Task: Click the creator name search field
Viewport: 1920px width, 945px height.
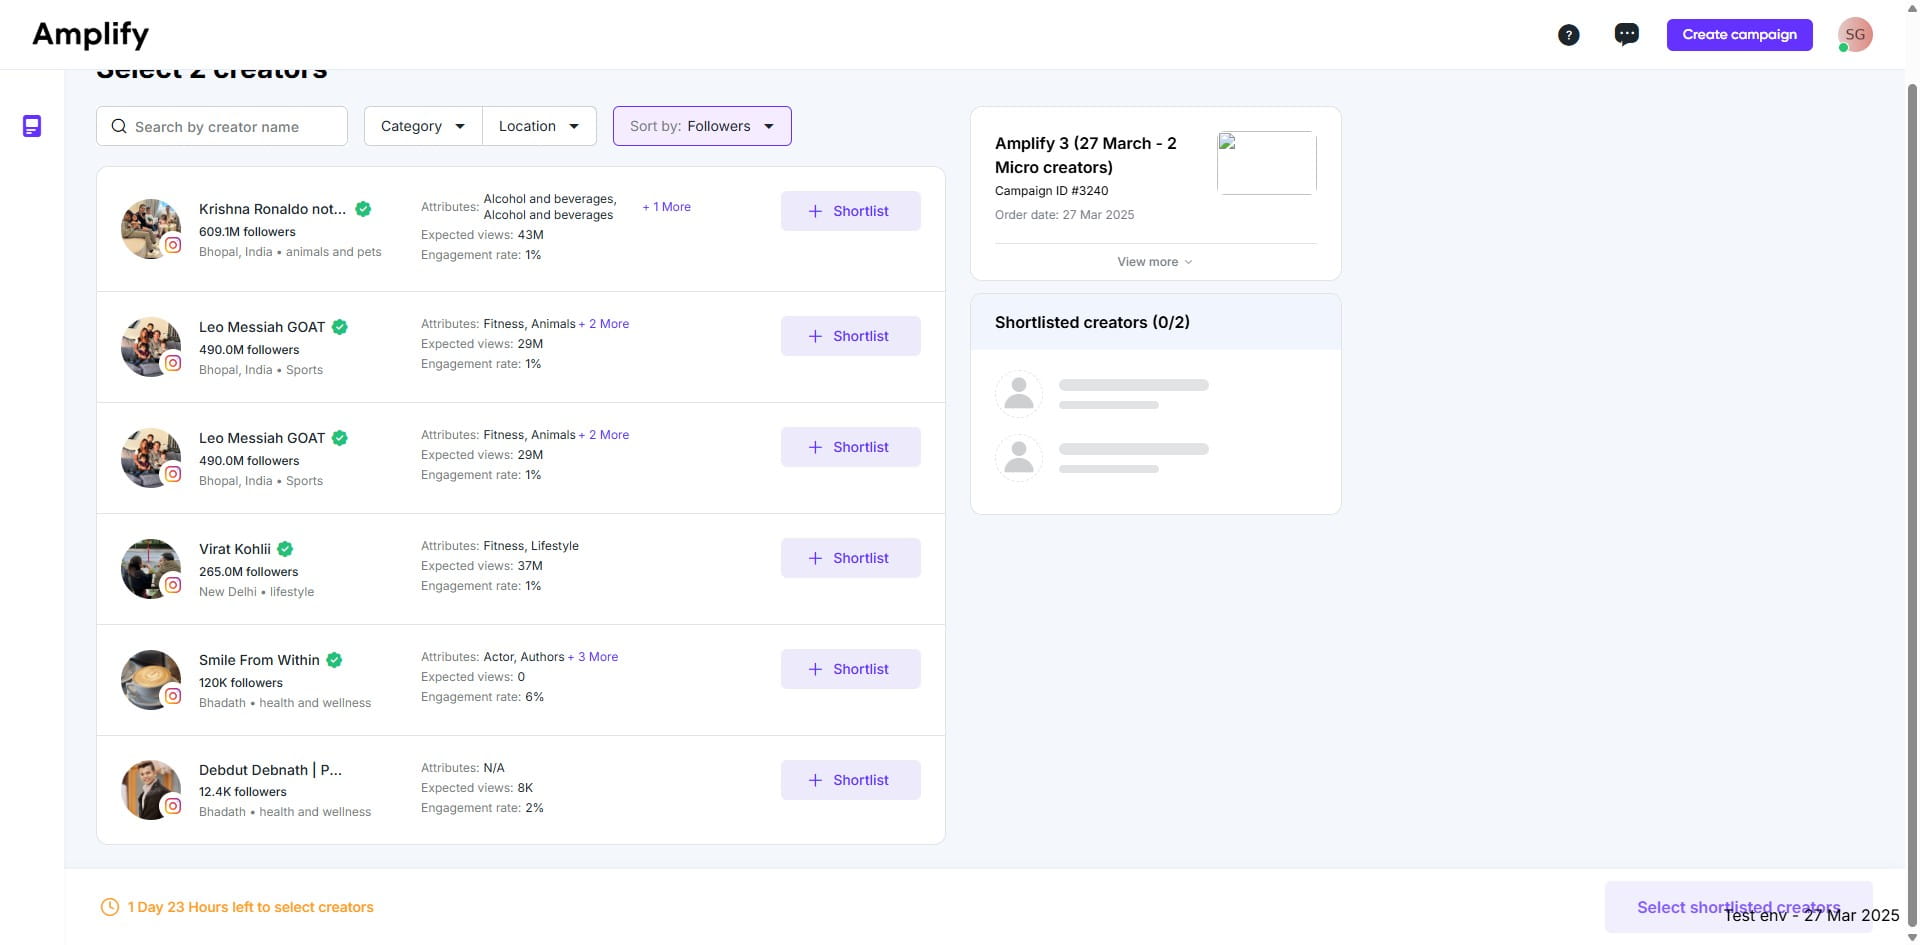Action: [240, 126]
